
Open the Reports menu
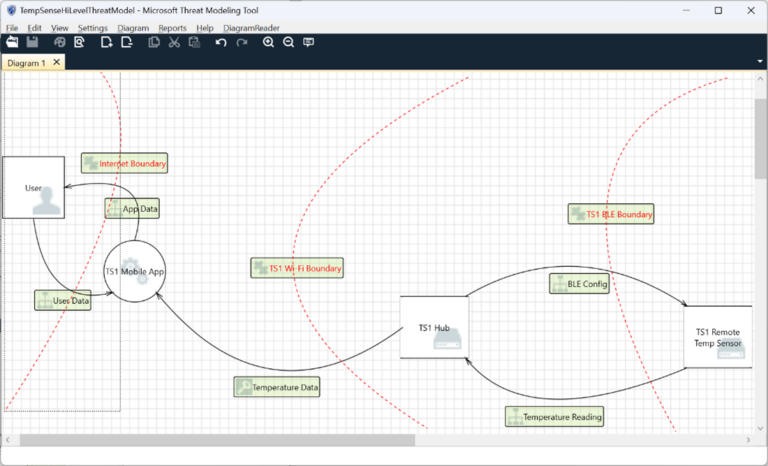coord(172,28)
